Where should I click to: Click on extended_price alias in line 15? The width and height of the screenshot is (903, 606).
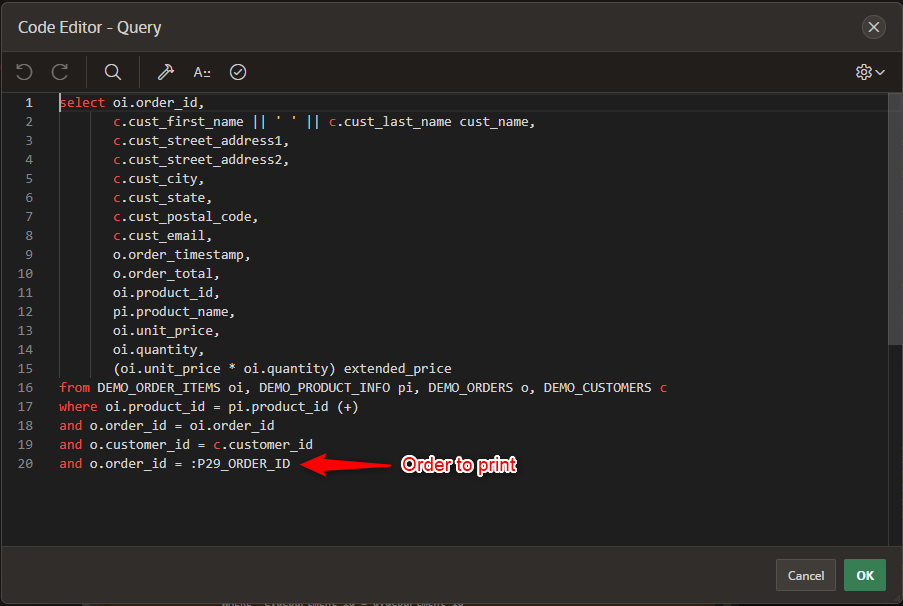[x=397, y=368]
